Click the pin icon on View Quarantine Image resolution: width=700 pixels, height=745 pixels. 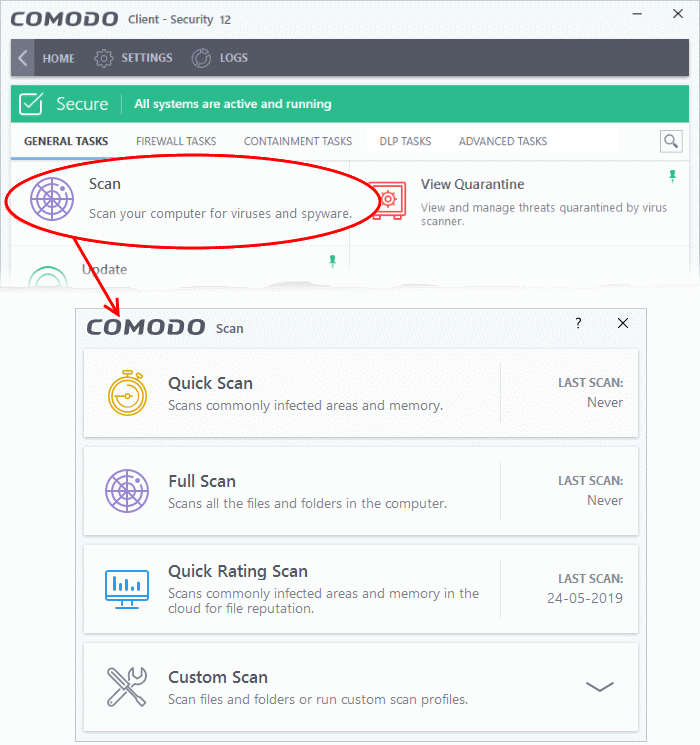point(672,176)
